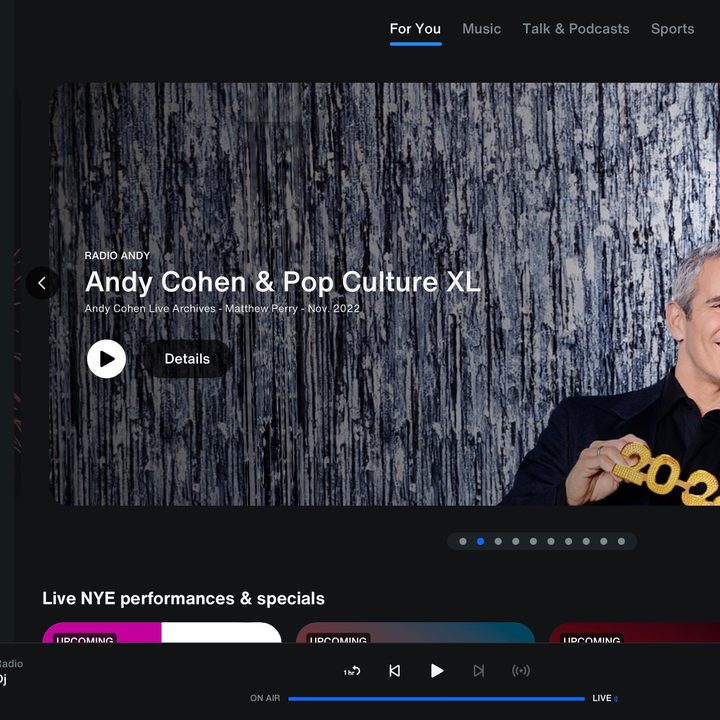Viewport: 720px width, 720px height.
Task: Open the Sports tab
Action: click(x=672, y=29)
